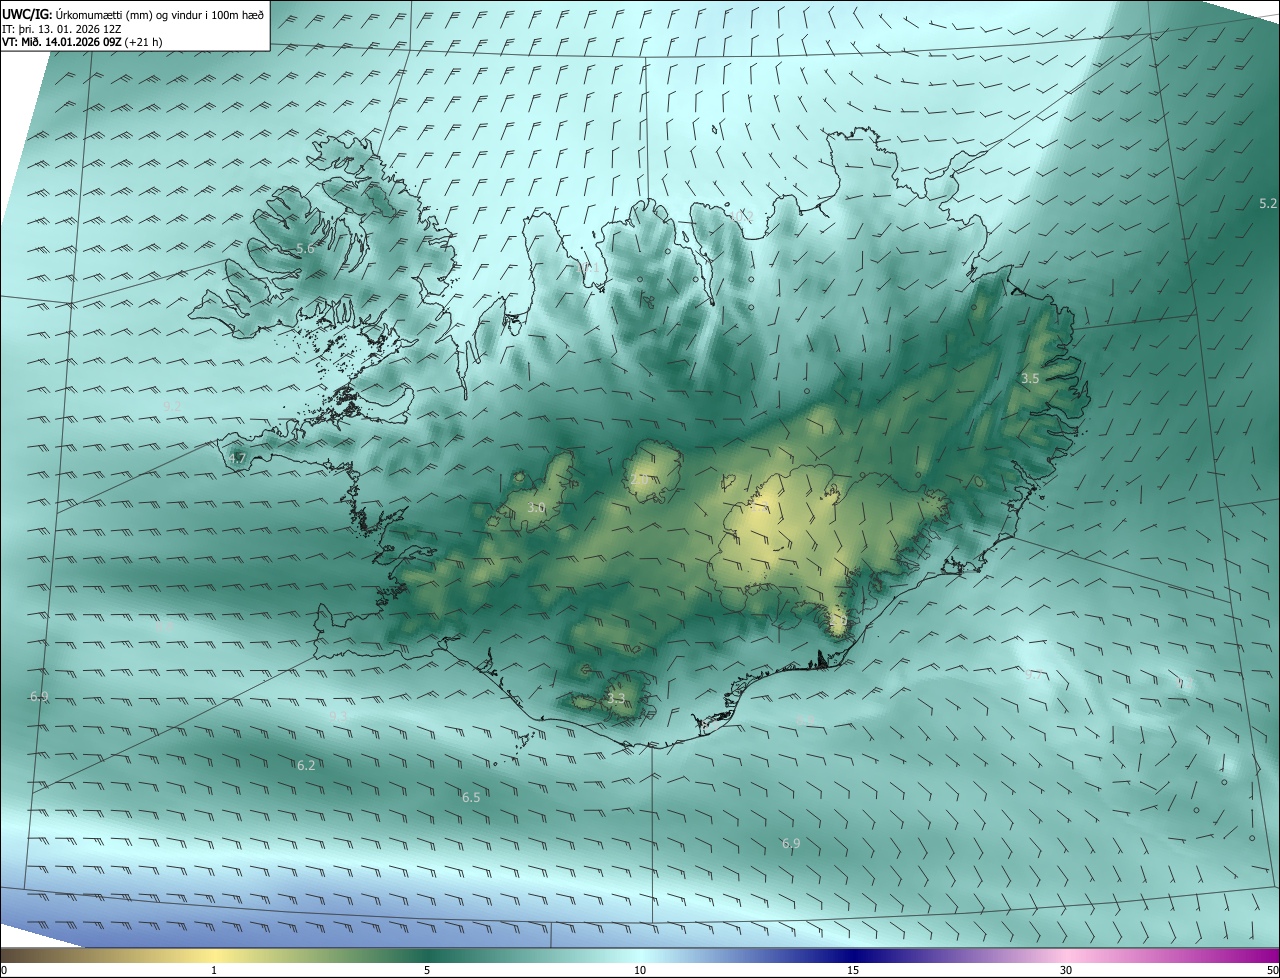Click the valid time 'VT: Mið. 14.01.2026 09Z'
Viewport: 1280px width, 978px height.
(62, 42)
